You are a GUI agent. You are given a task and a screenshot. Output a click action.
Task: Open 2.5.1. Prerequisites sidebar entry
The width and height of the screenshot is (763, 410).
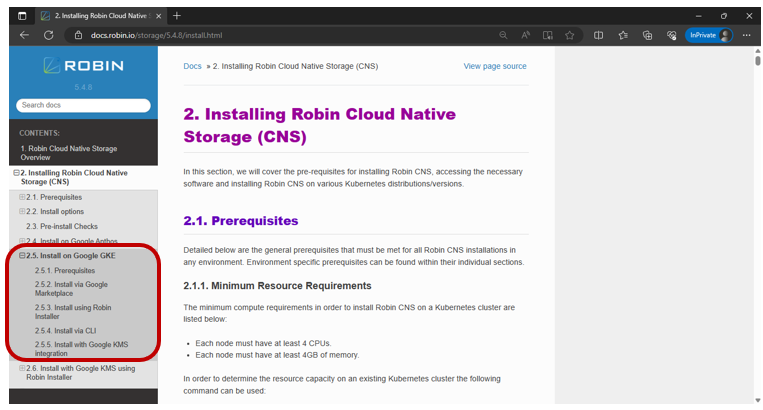pos(65,270)
